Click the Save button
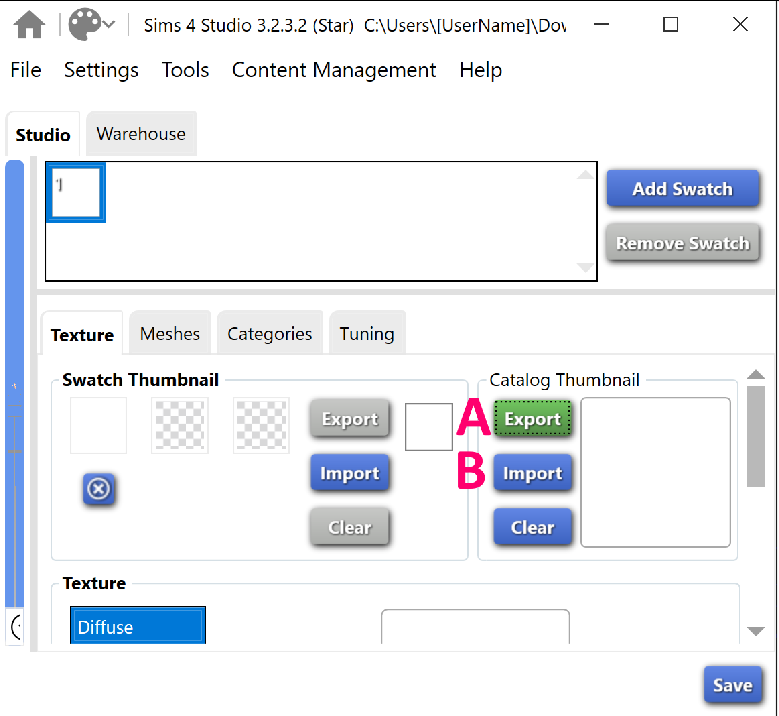 pos(733,685)
